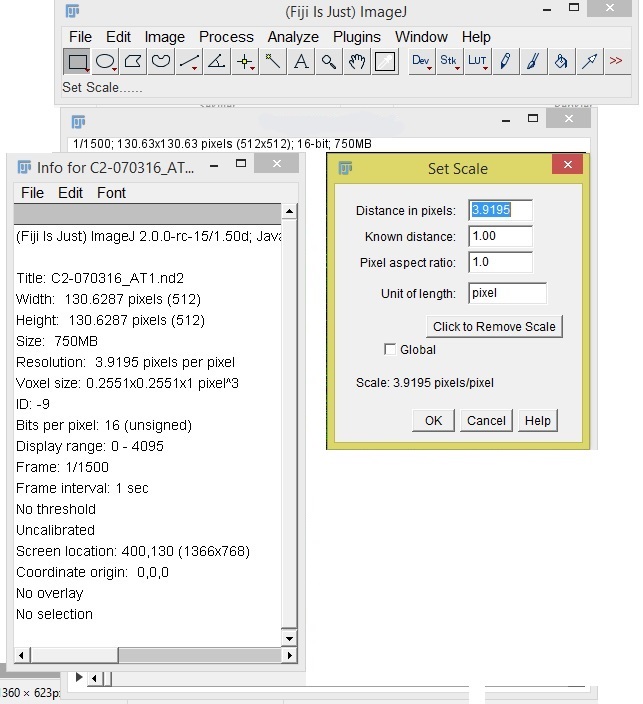Click the Flood Fill bucket tool

pos(561,62)
